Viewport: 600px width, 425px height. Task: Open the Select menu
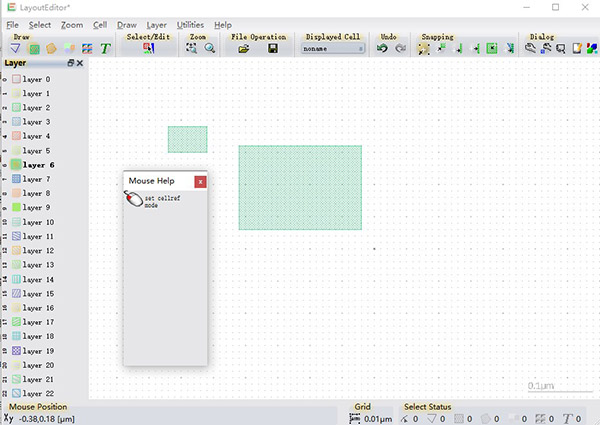point(40,25)
